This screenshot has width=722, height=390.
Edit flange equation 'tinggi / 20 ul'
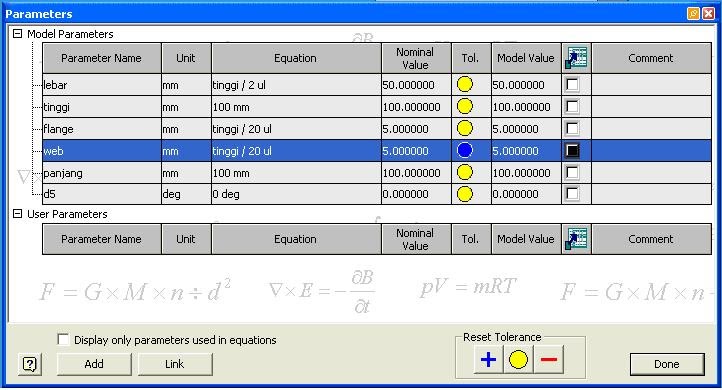(296, 129)
